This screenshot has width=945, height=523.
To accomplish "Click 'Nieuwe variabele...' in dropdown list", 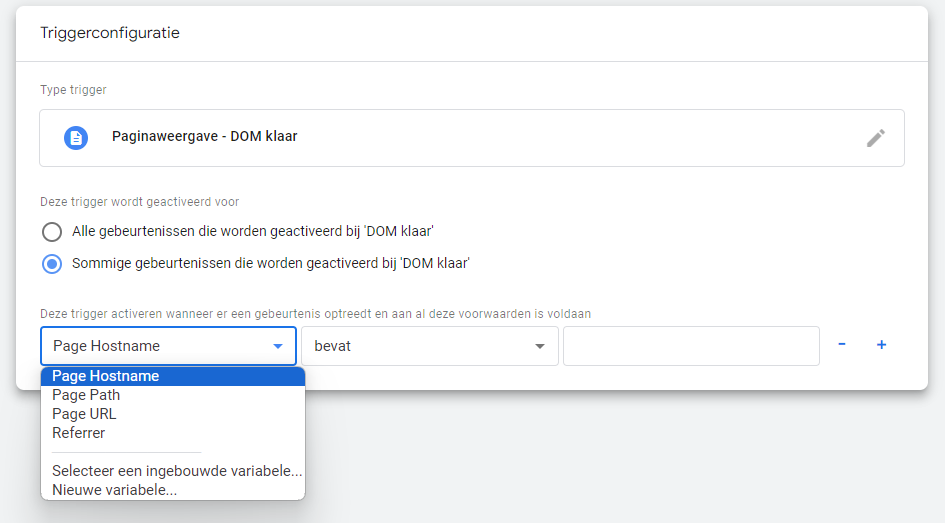I will (115, 490).
